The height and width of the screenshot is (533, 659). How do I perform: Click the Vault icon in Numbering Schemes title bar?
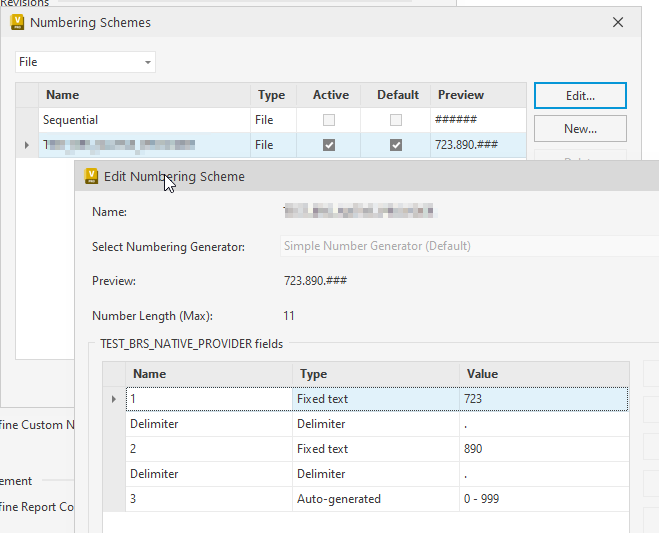click(x=17, y=21)
